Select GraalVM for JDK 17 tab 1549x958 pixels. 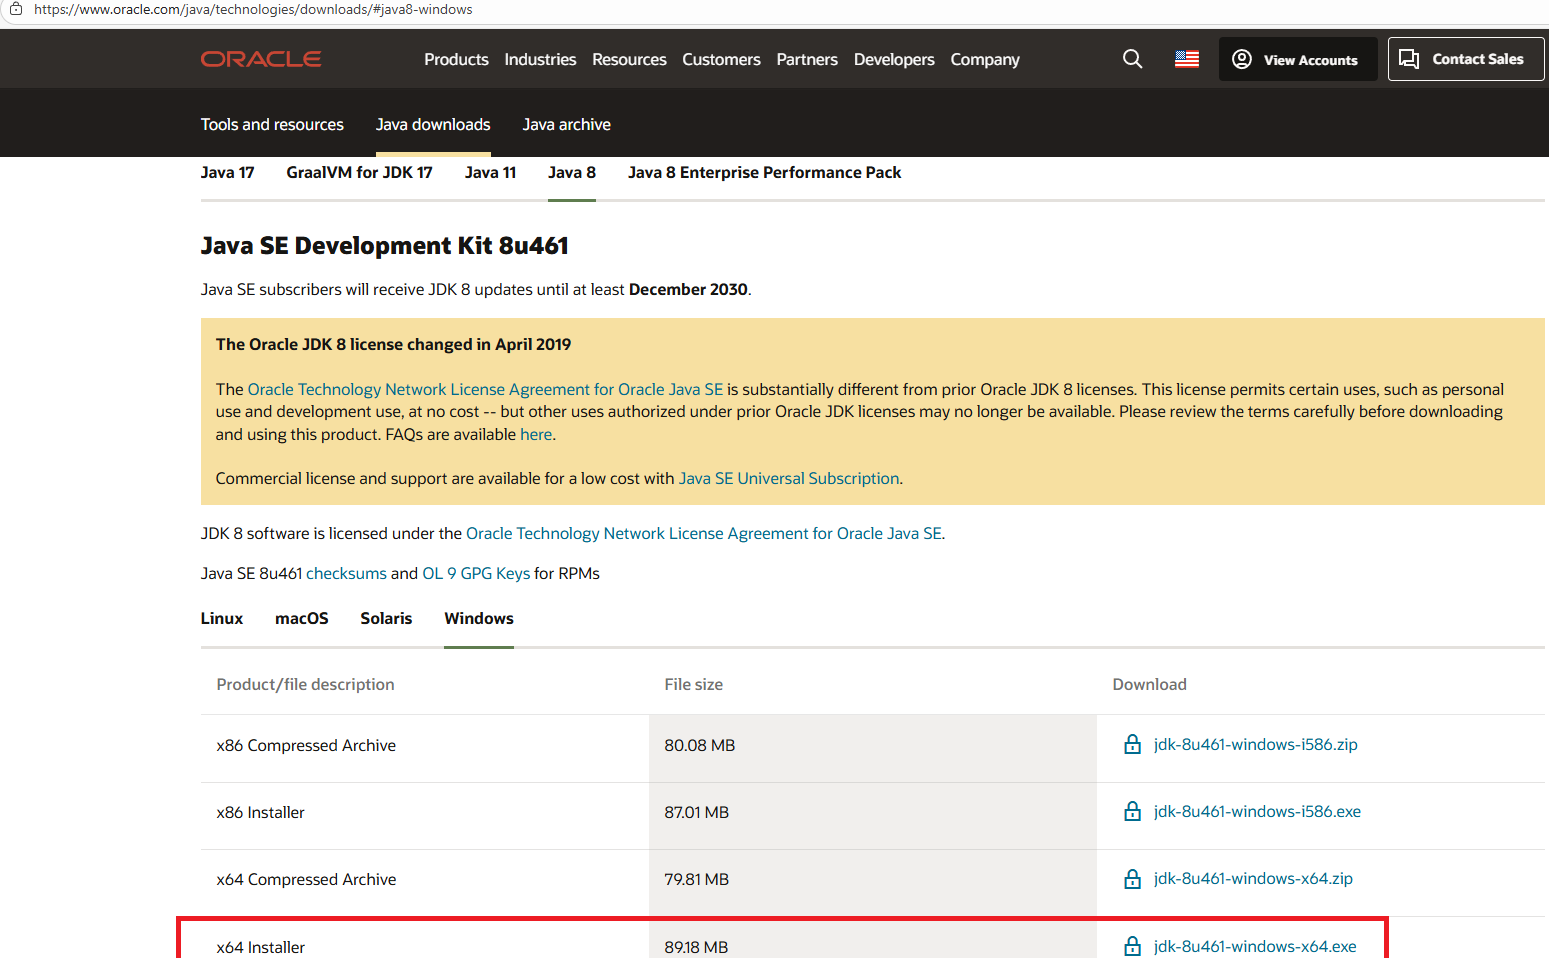(359, 172)
